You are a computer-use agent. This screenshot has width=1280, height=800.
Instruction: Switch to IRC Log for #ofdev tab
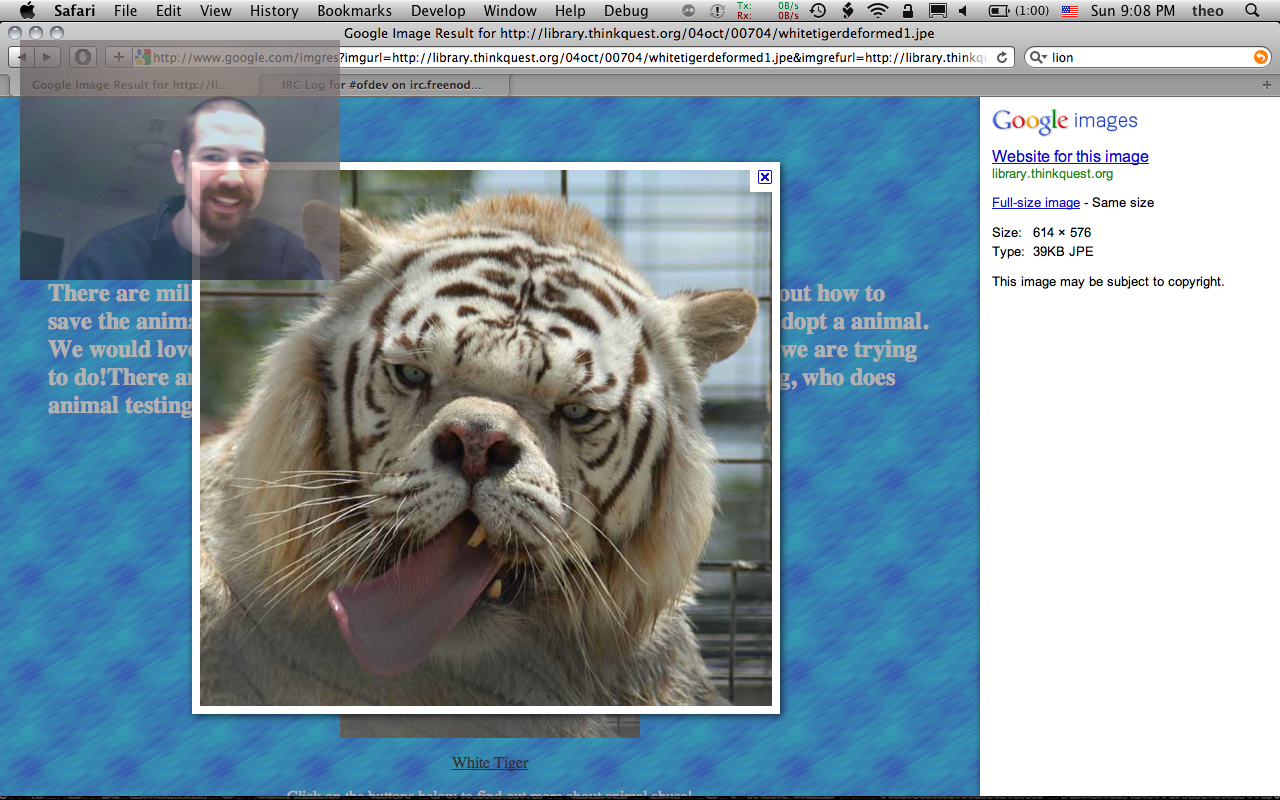click(381, 86)
